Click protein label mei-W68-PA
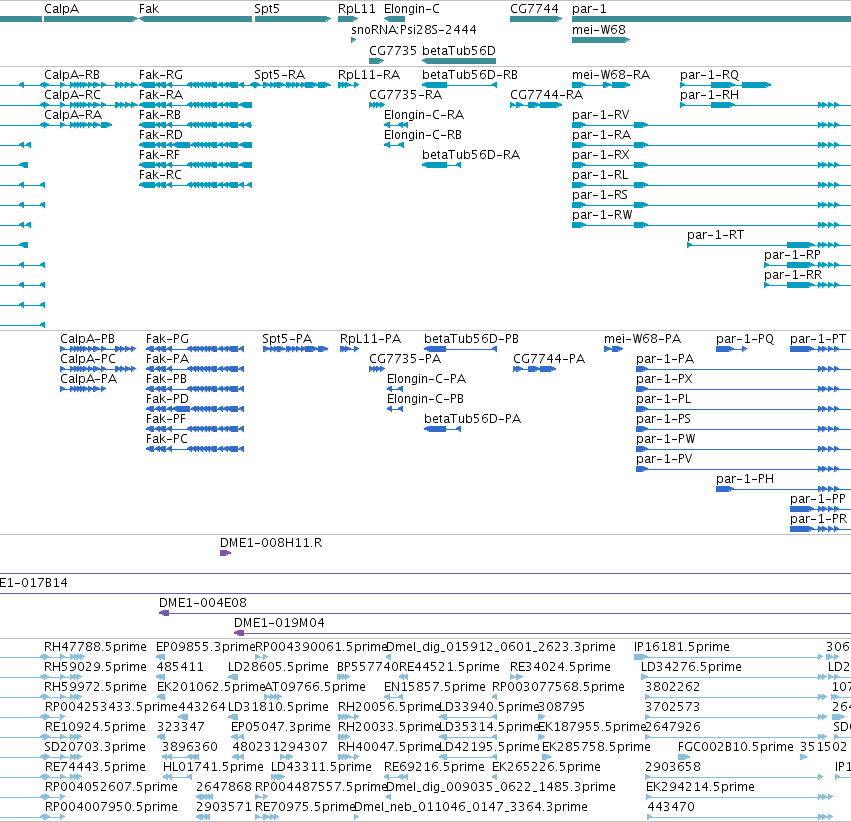The image size is (851, 822). pos(642,339)
